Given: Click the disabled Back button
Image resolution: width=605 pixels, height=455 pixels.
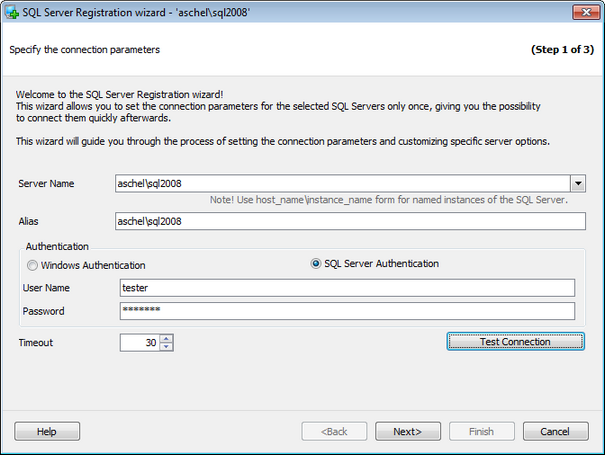Looking at the screenshot, I should pyautogui.click(x=334, y=431).
